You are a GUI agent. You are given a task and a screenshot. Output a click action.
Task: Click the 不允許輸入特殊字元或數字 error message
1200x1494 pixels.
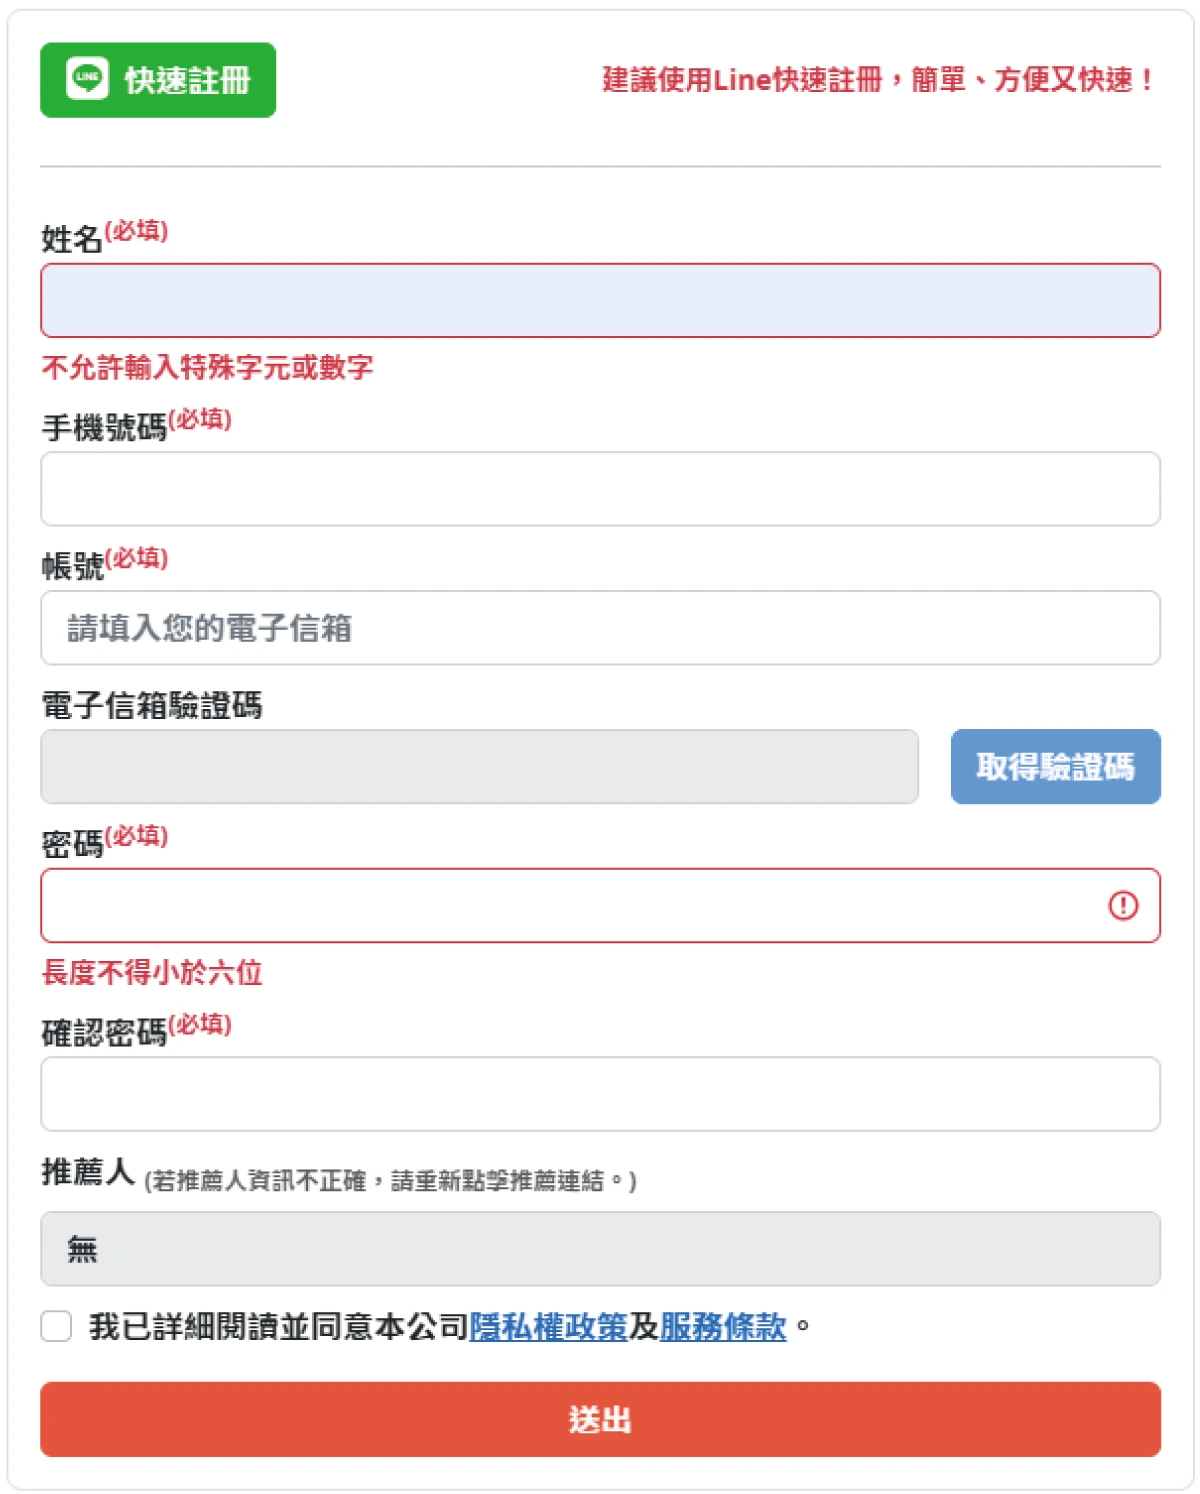[x=207, y=368]
